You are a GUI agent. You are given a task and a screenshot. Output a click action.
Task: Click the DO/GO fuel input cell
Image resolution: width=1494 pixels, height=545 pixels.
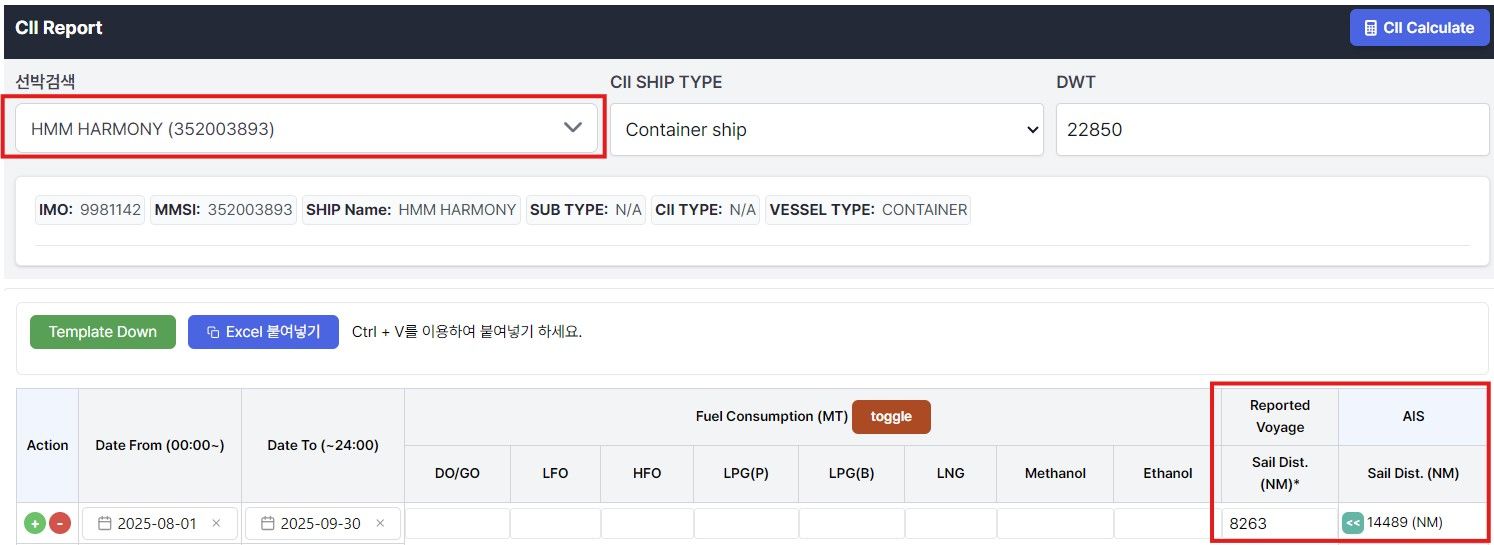[457, 523]
